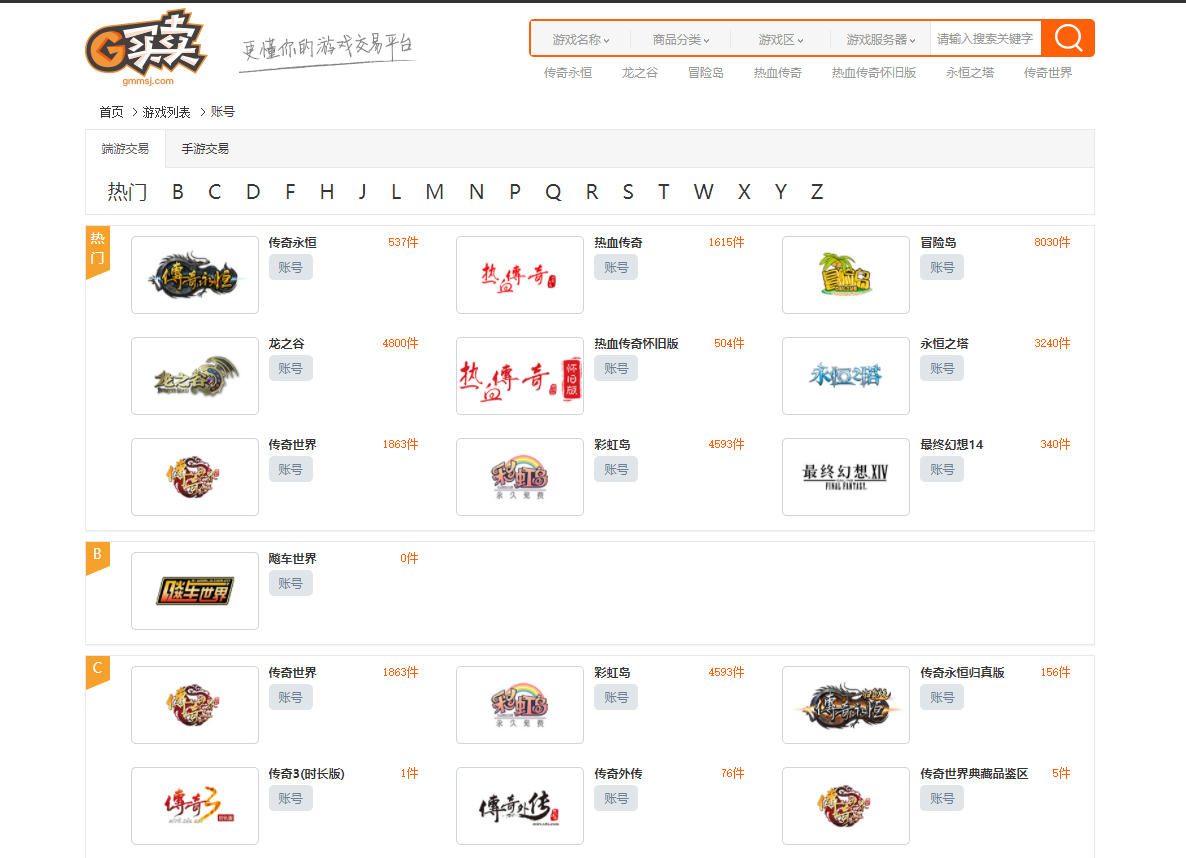Click 账号 button under 龙之谷
This screenshot has height=858, width=1186.
(x=290, y=368)
